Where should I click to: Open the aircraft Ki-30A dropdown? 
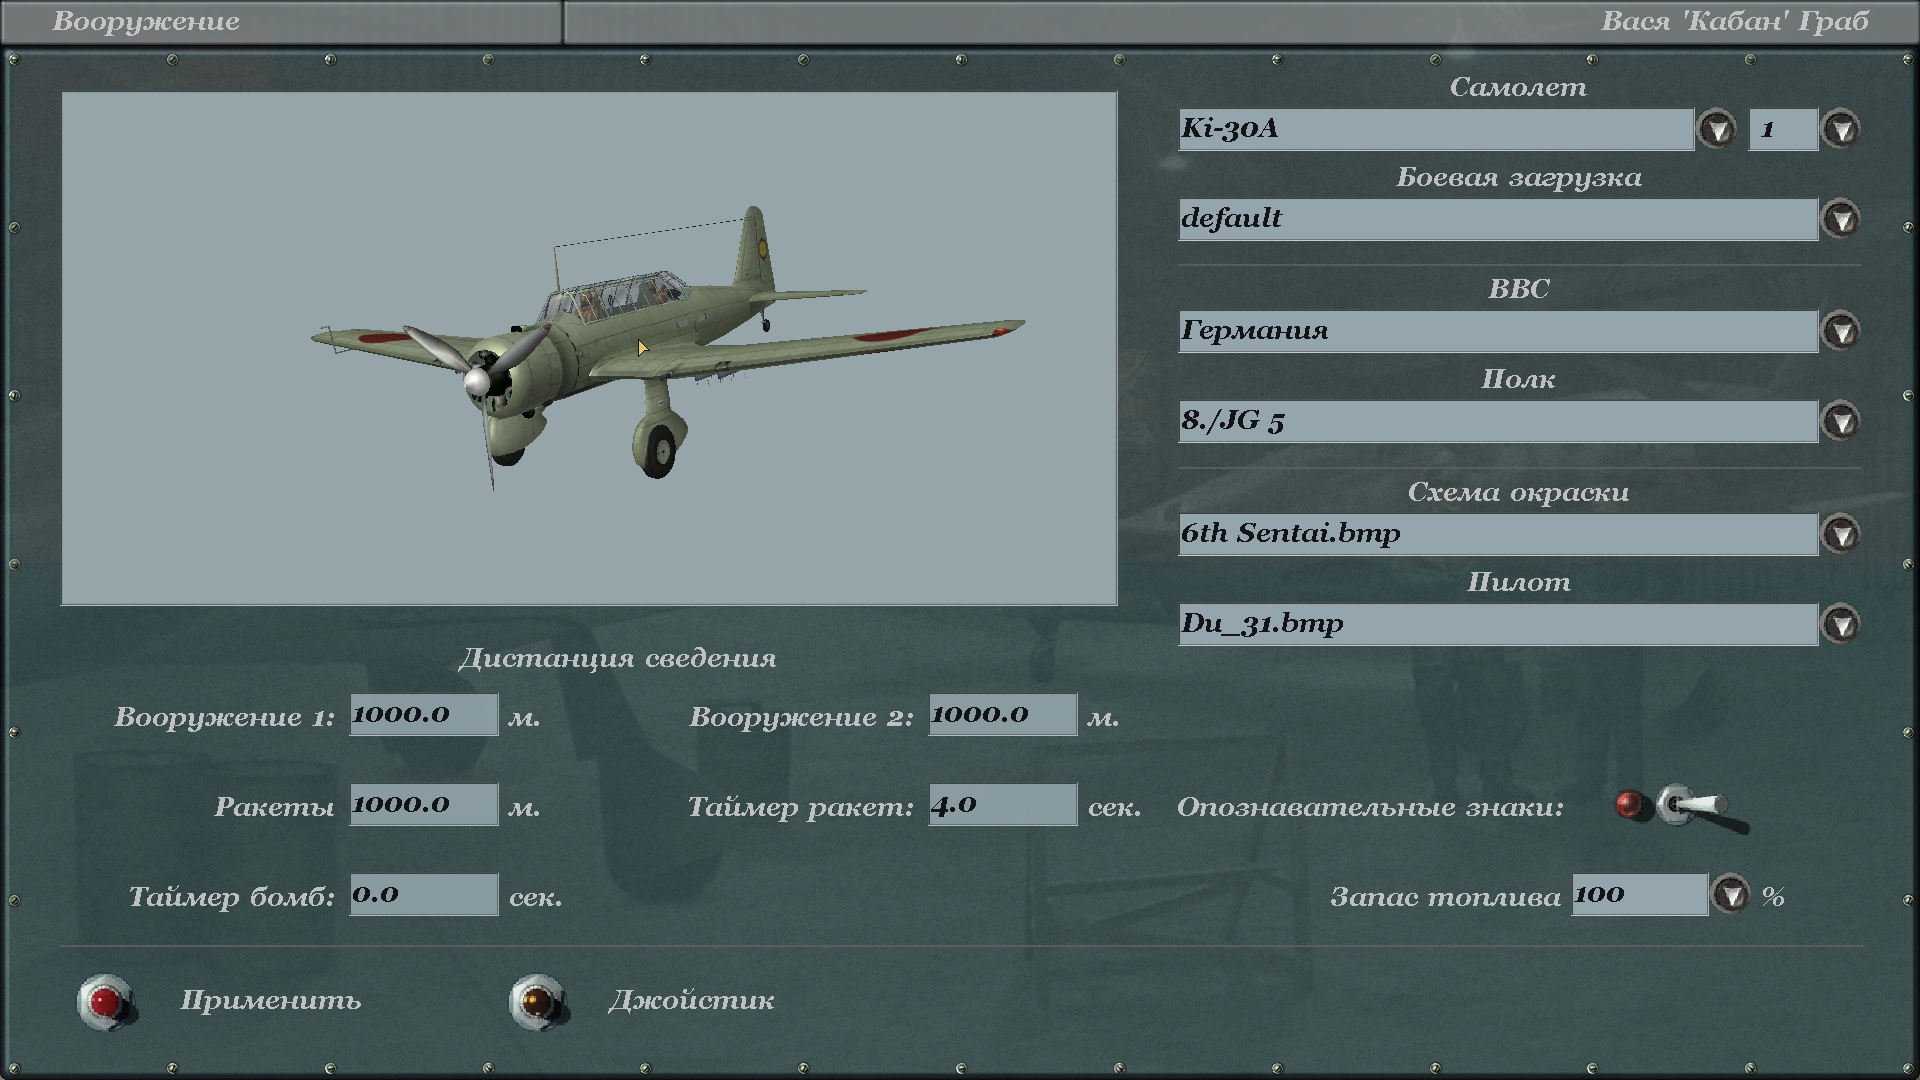pos(1717,129)
